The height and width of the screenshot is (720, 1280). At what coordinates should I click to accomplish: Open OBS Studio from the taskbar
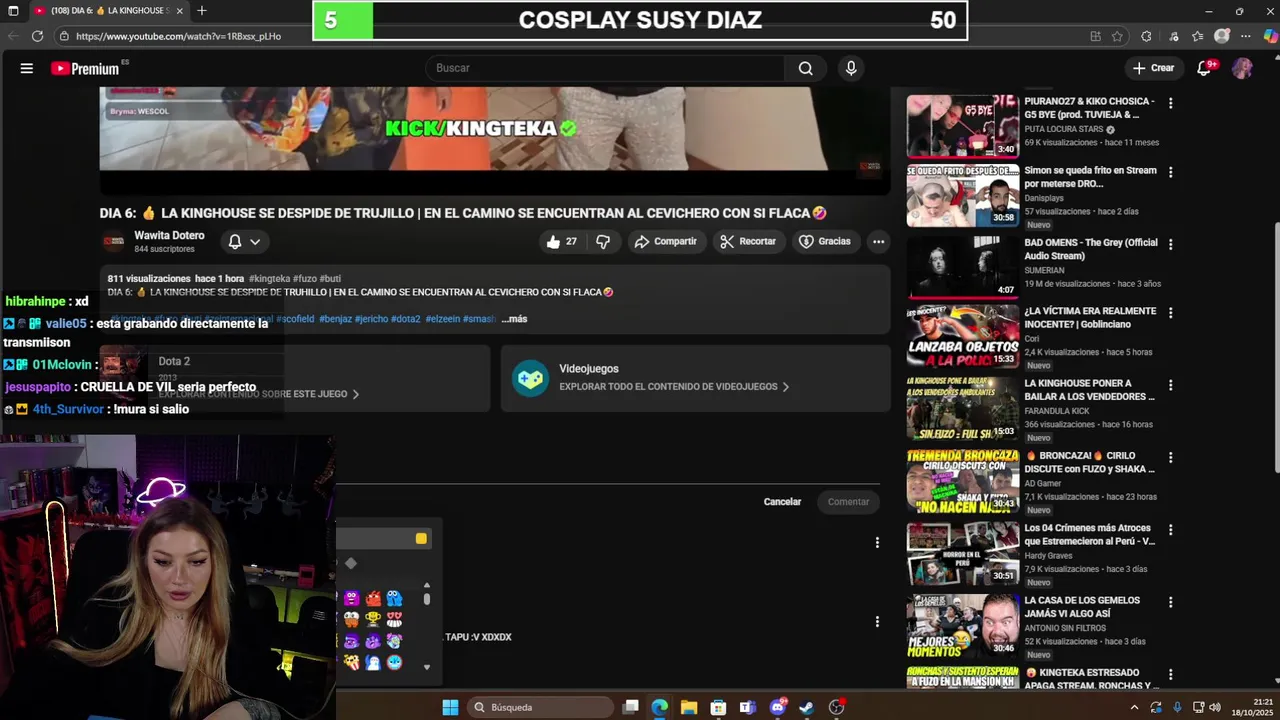pyautogui.click(x=837, y=707)
